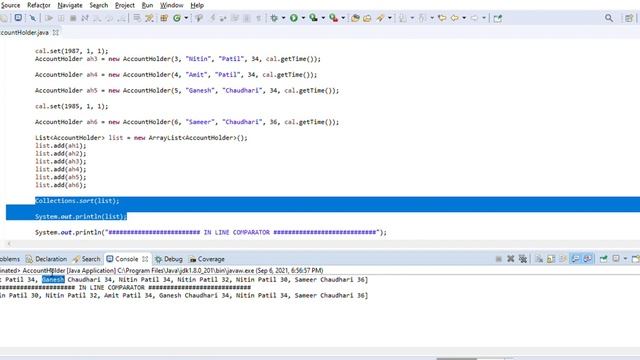Open the New Java Class dropdown arrow
The image size is (640, 360).
[186, 18]
